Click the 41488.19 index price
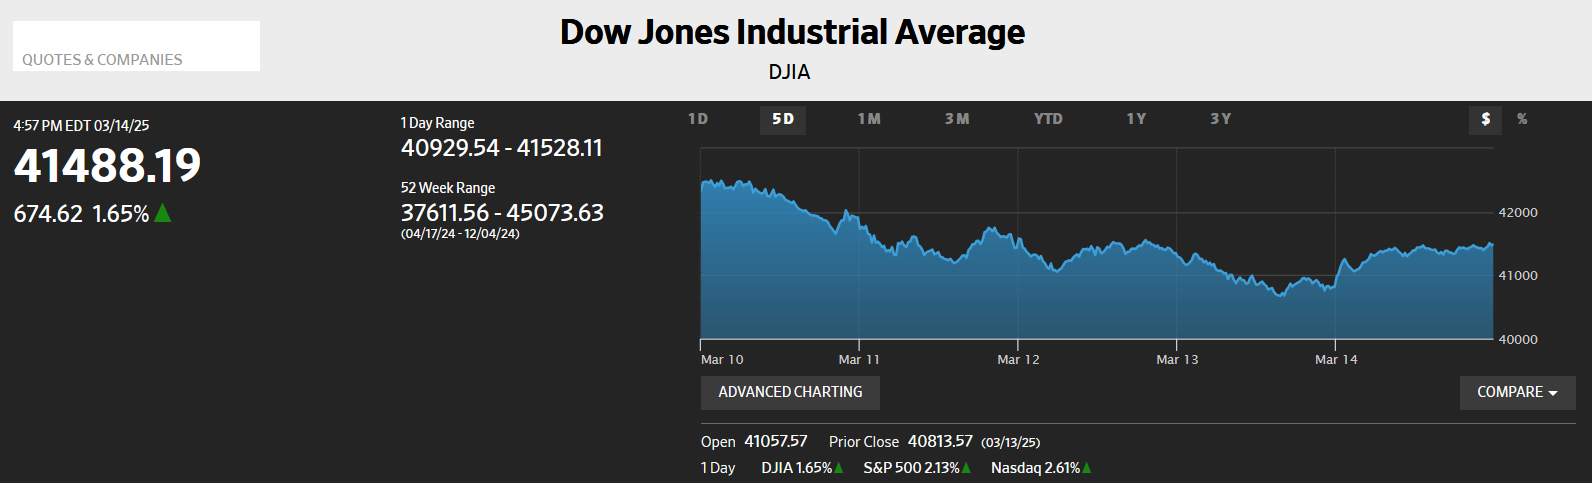Image resolution: width=1593 pixels, height=483 pixels. click(x=107, y=166)
